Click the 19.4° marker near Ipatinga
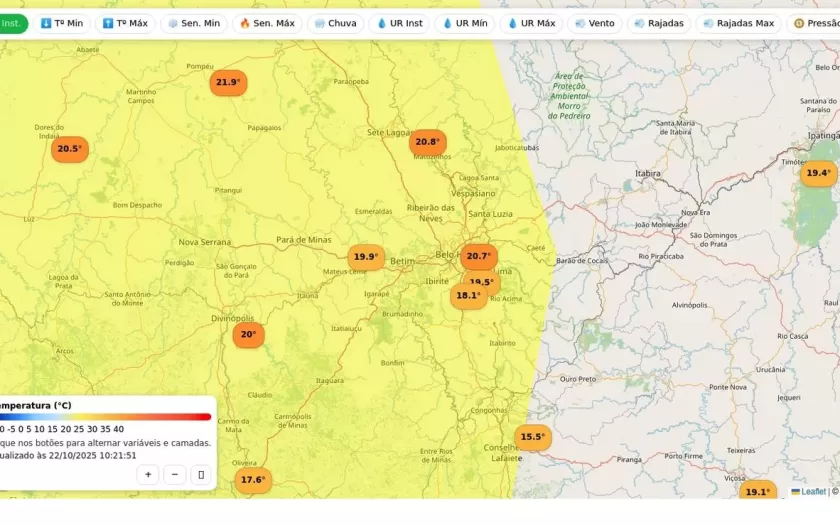 [818, 173]
